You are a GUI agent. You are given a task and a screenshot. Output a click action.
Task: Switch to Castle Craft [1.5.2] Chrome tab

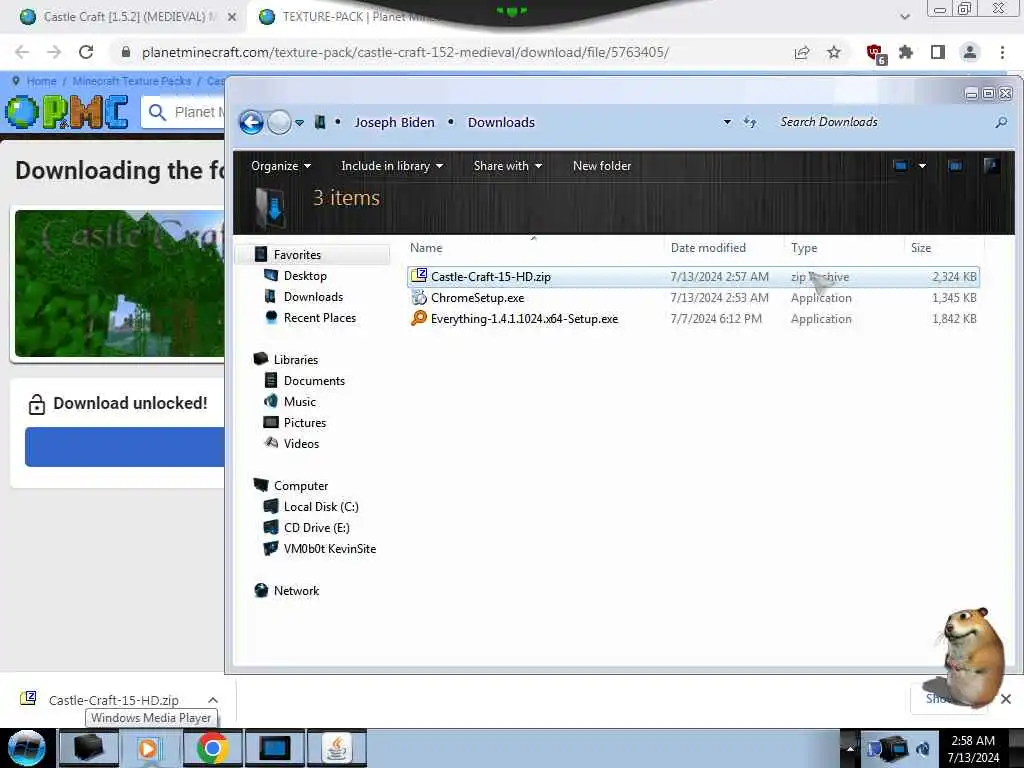124,17
